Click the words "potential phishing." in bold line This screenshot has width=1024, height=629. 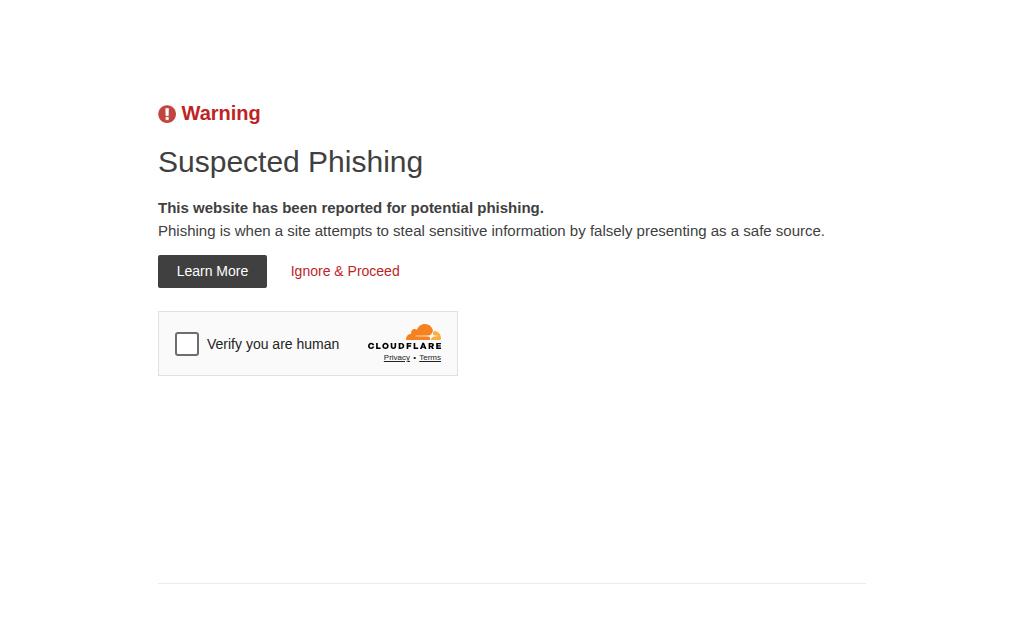click(x=477, y=208)
